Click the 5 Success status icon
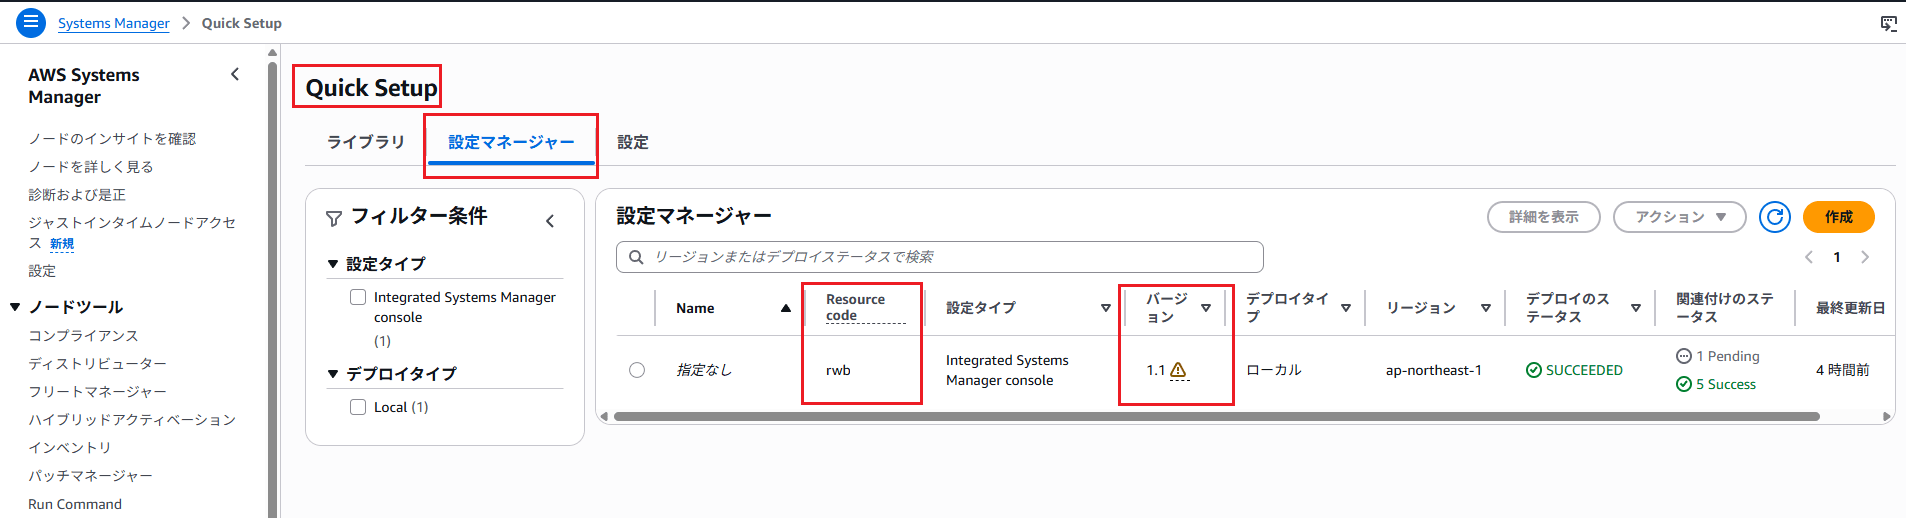 pos(1684,384)
